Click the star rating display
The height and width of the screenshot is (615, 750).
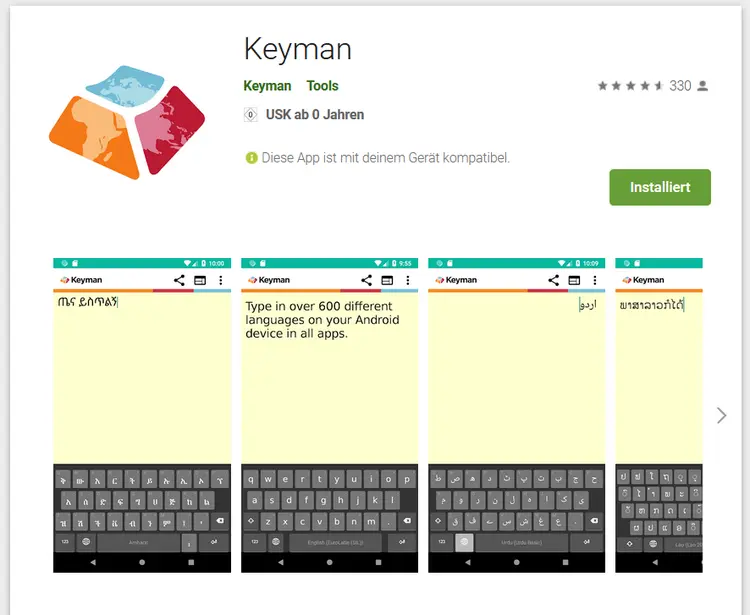(630, 86)
